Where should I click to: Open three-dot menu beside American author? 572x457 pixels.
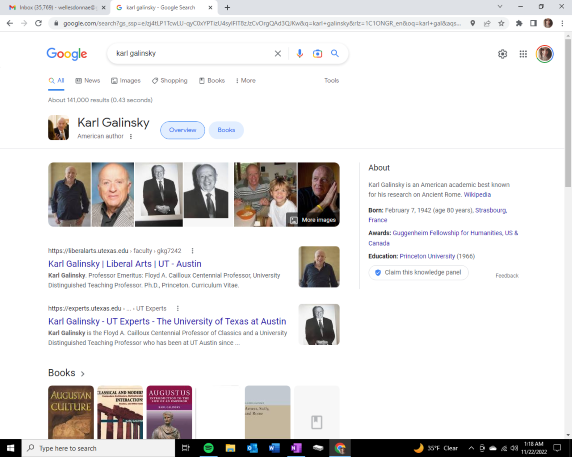pyautogui.click(x=131, y=136)
